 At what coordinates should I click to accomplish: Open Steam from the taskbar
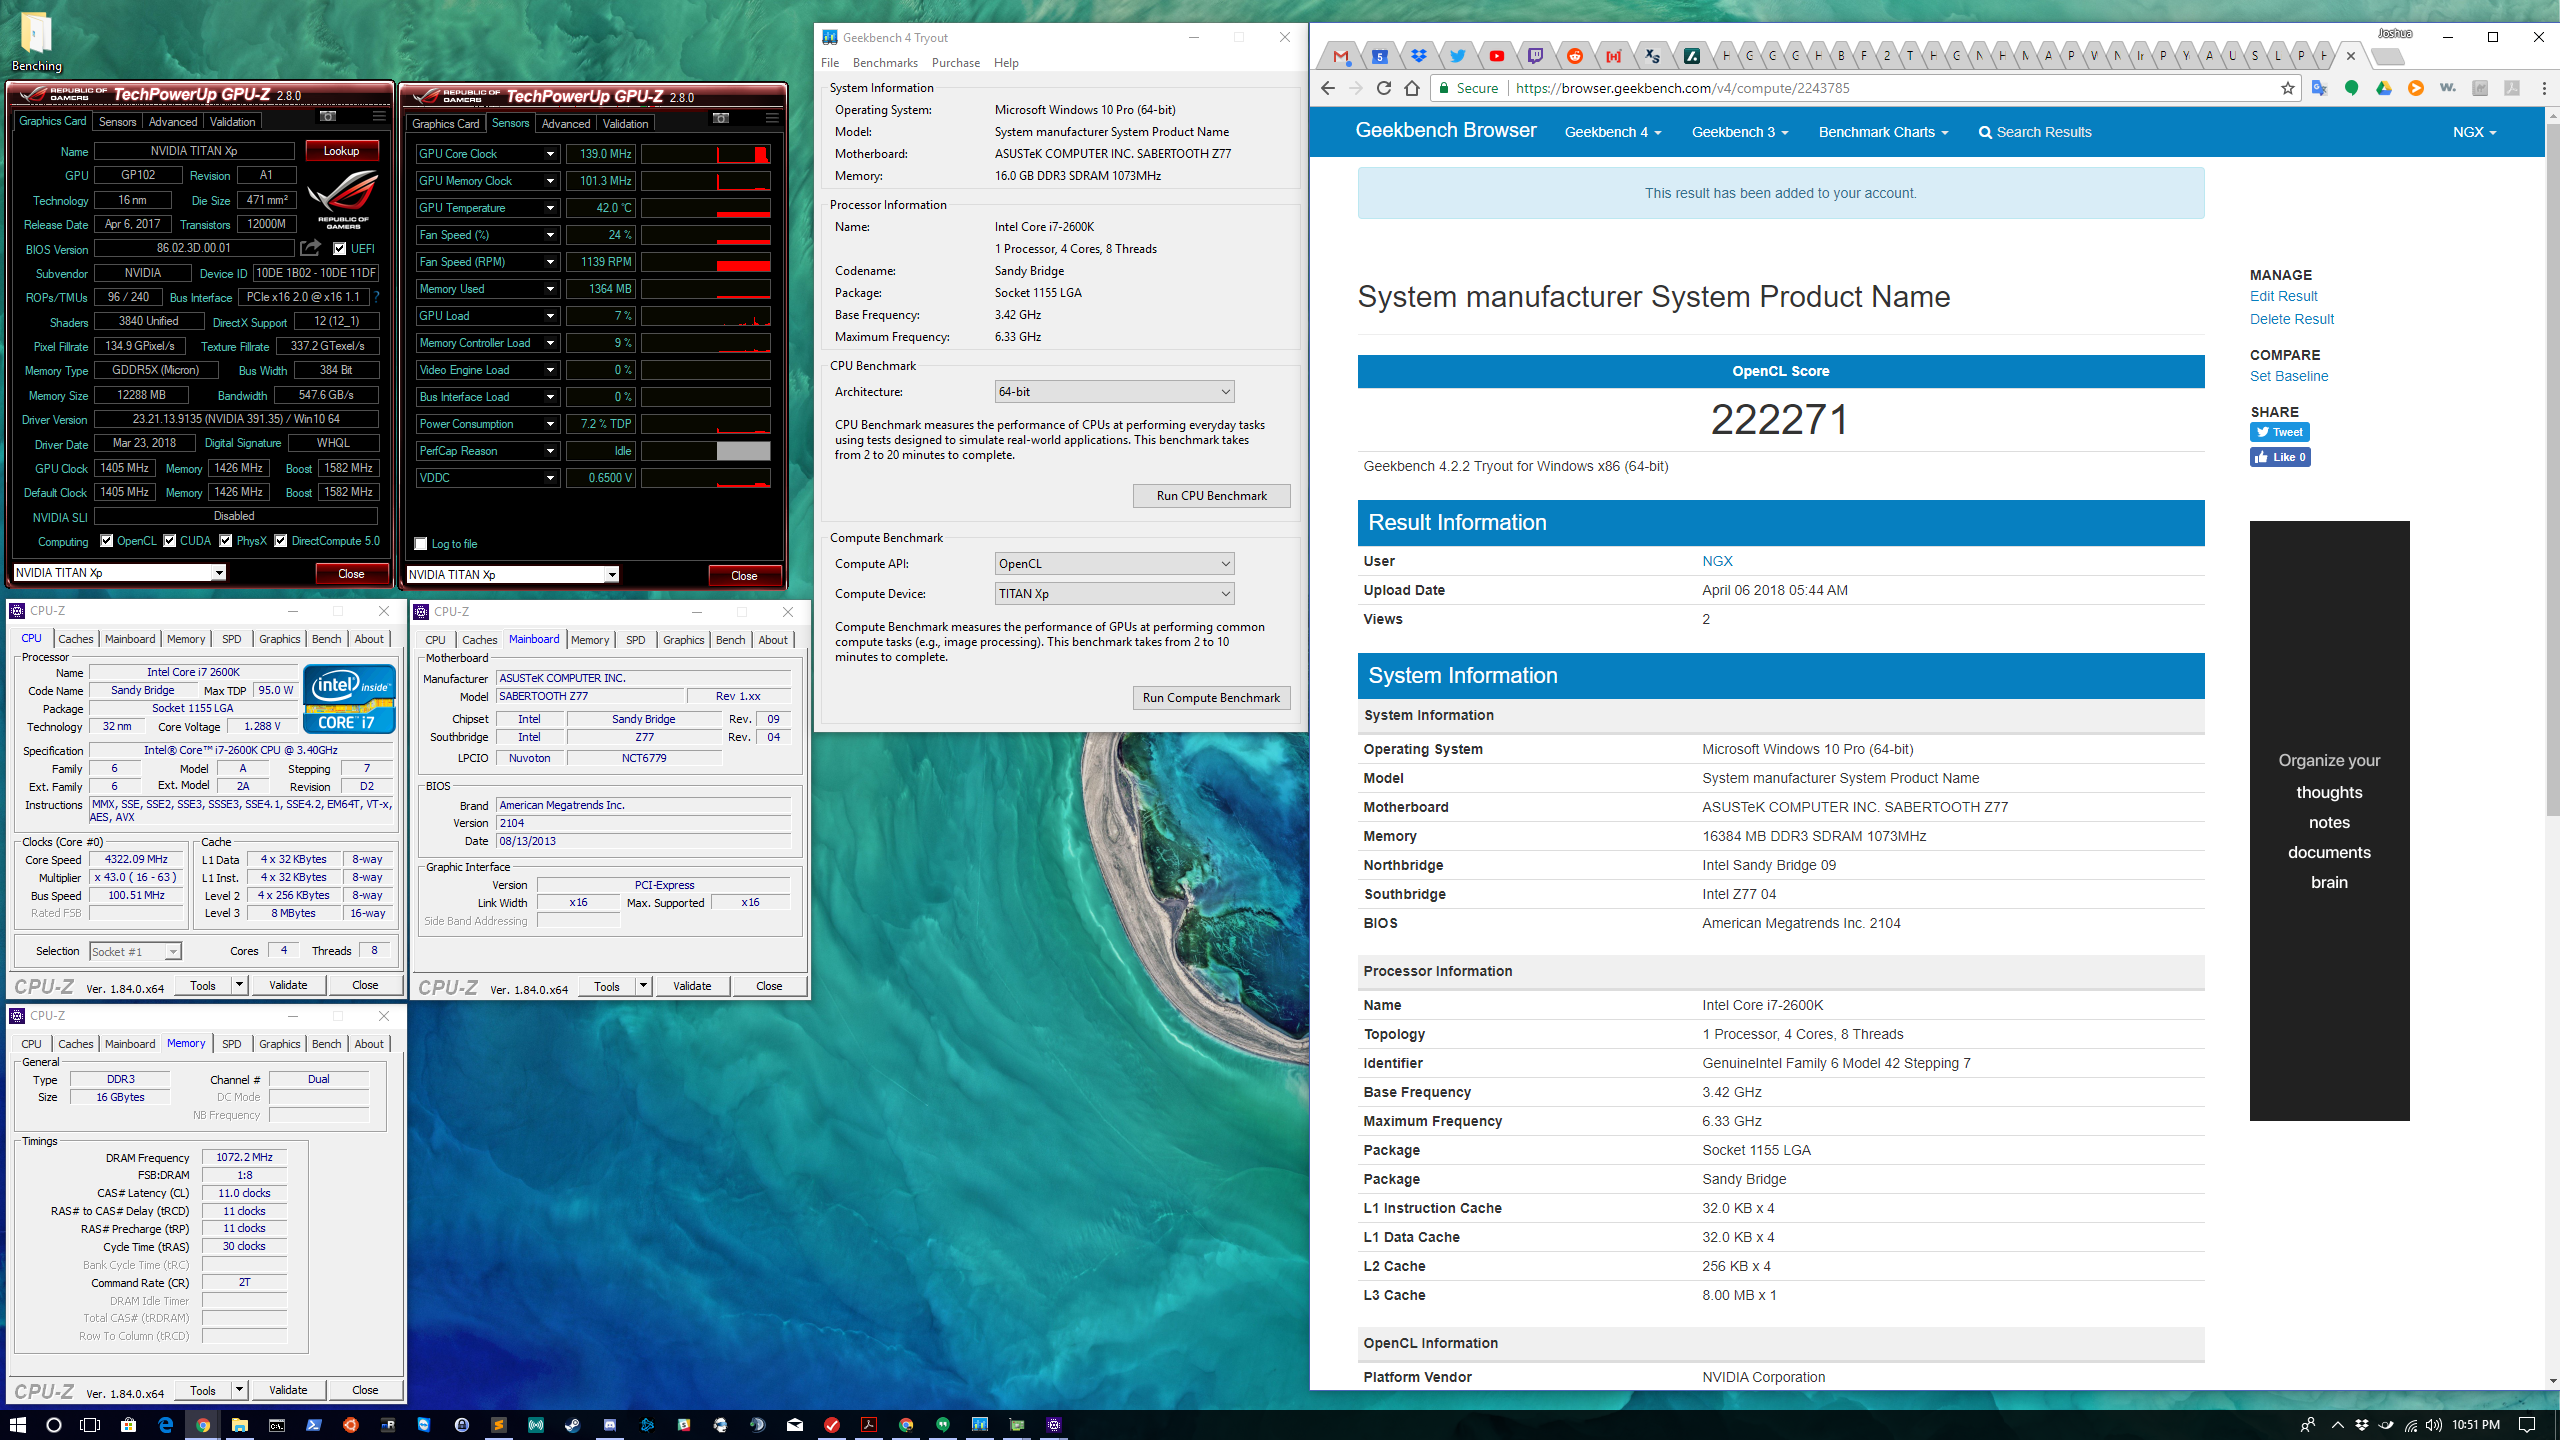573,1424
